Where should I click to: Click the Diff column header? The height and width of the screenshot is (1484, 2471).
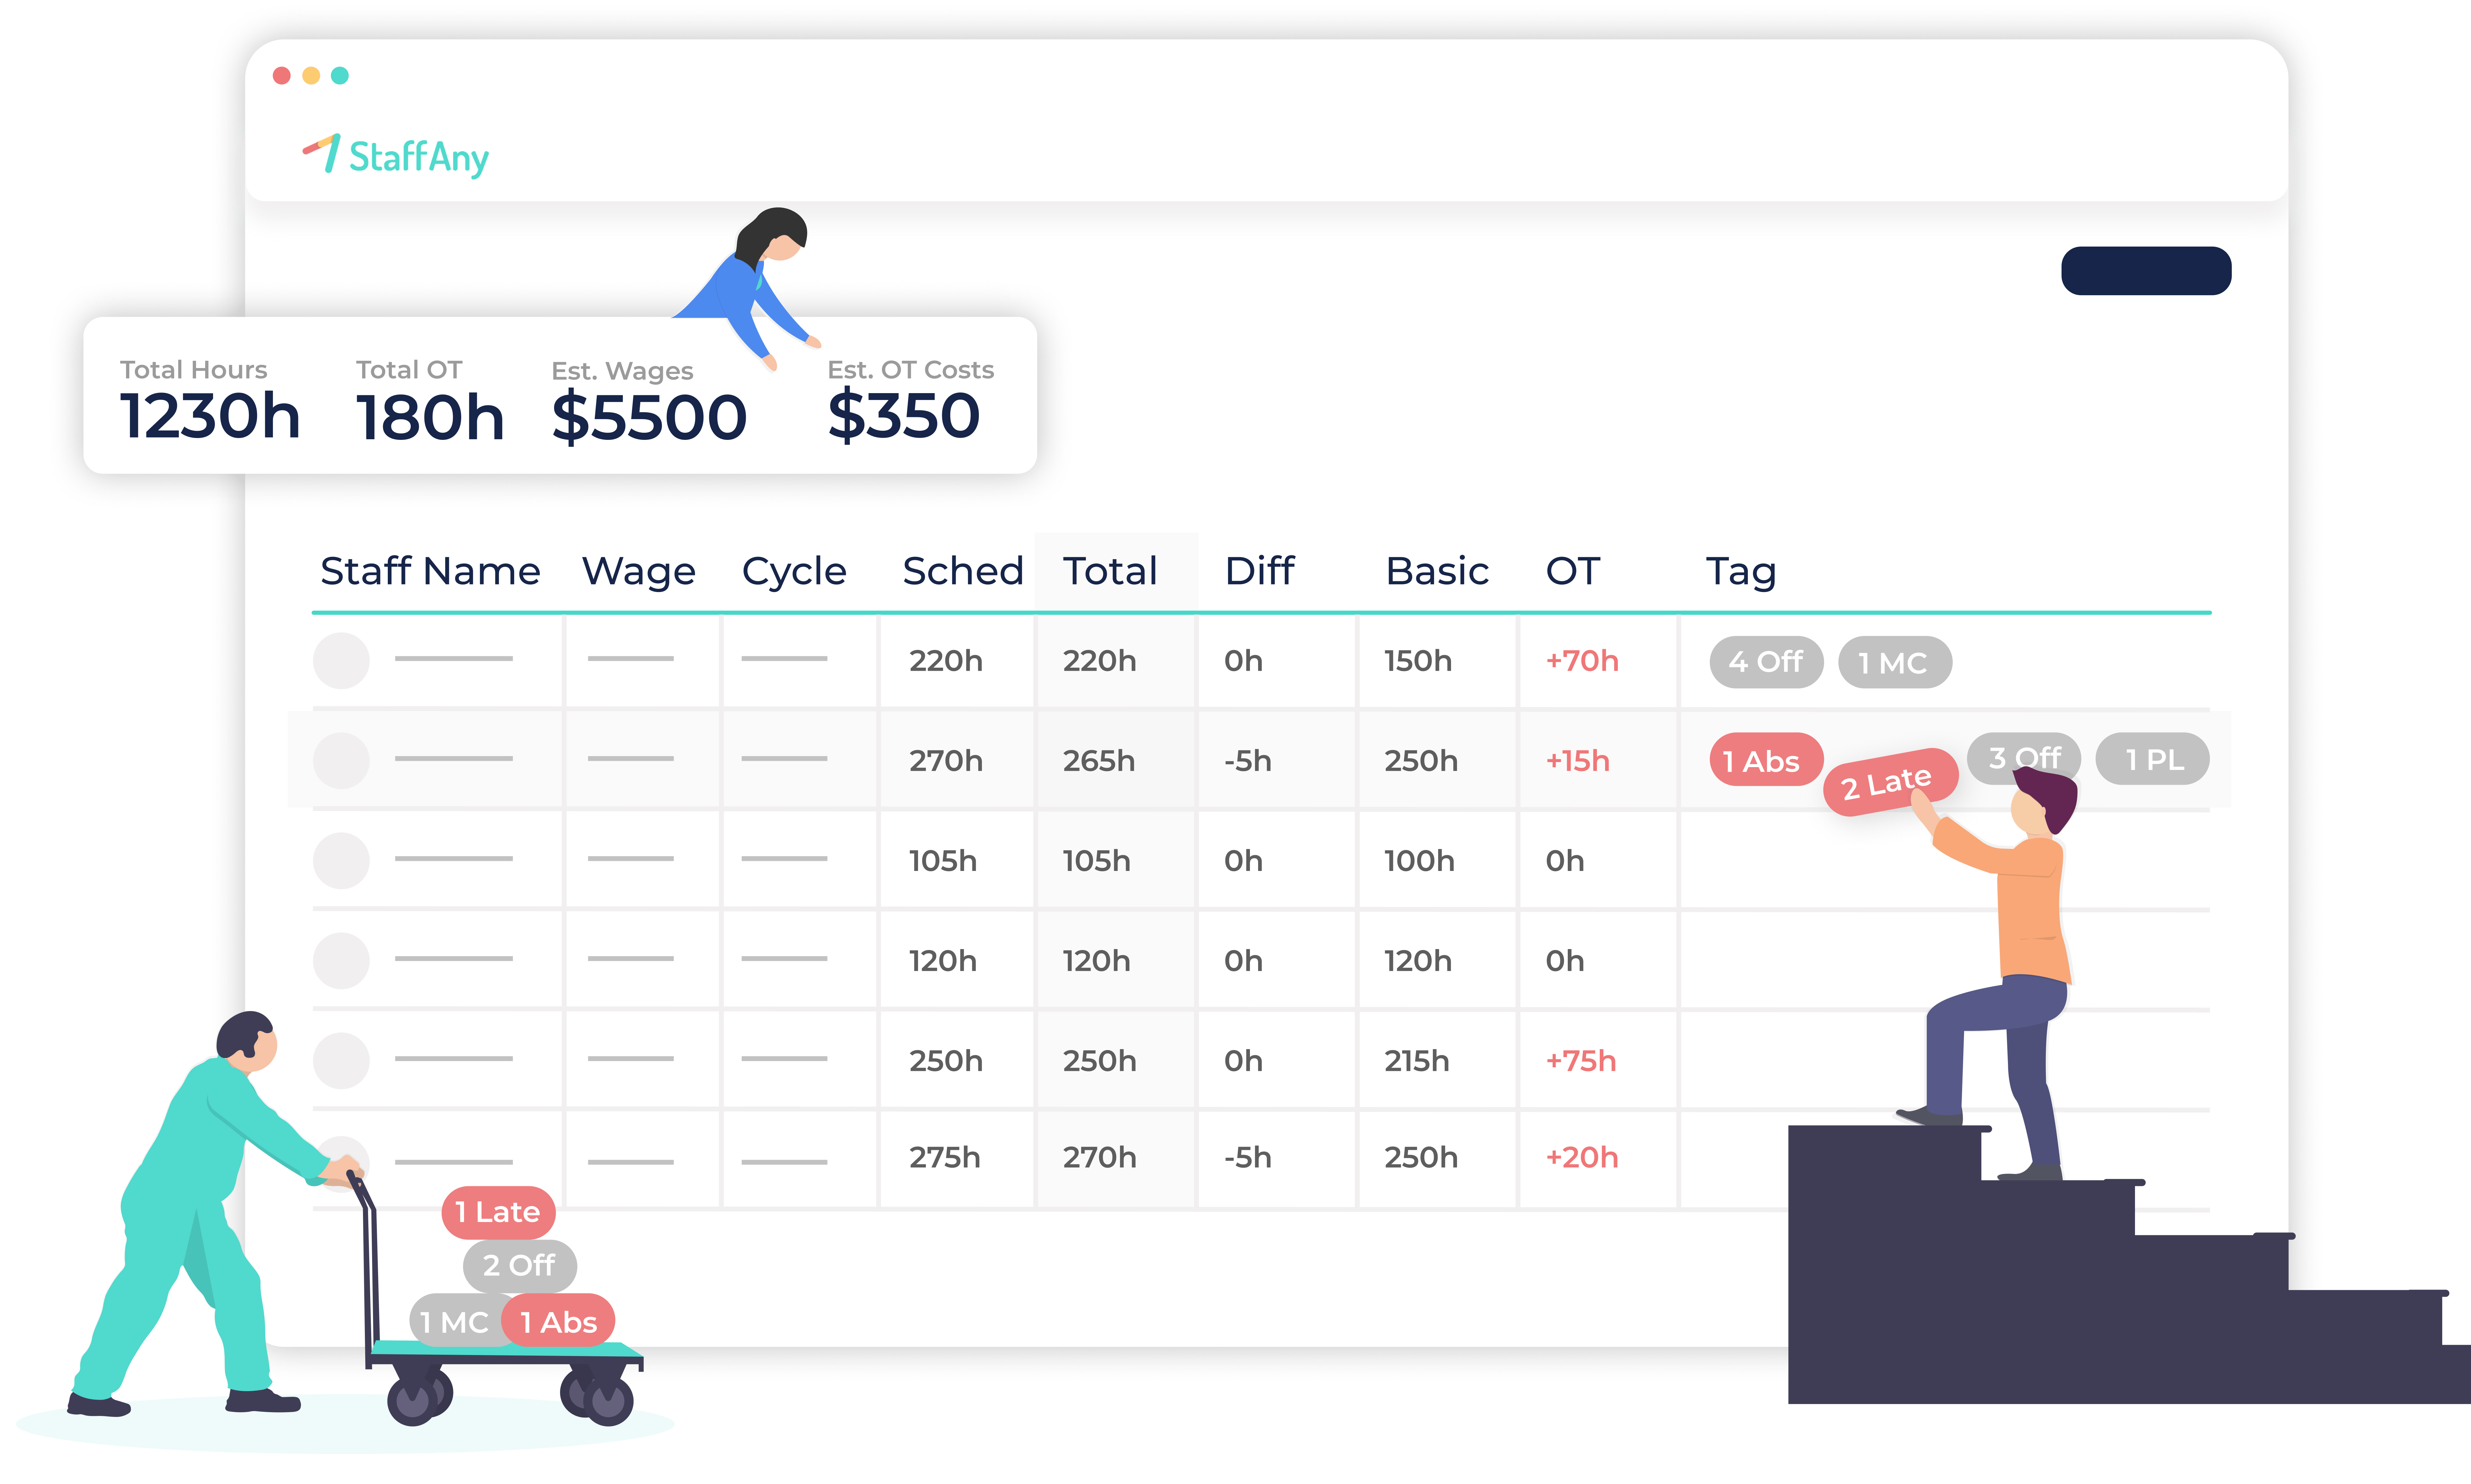tap(1260, 571)
